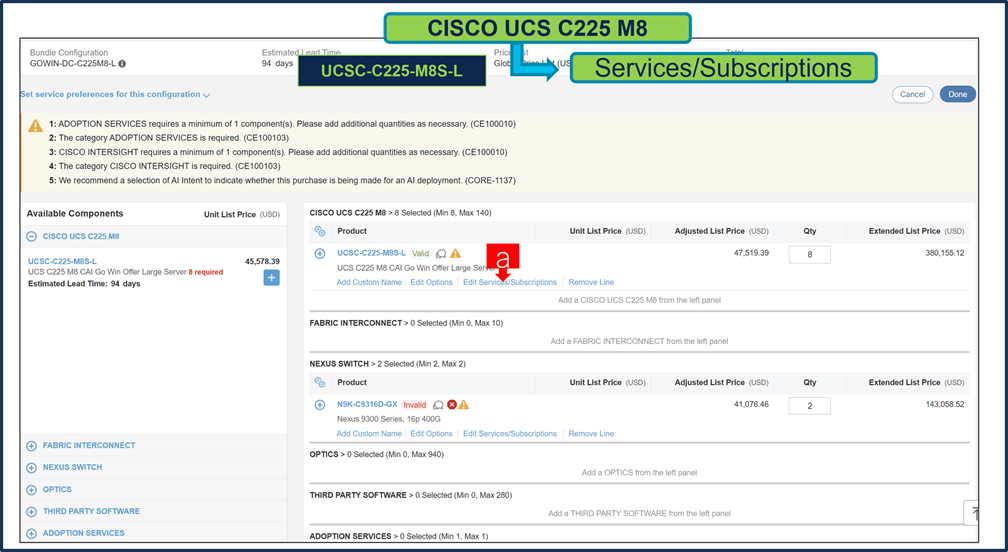Screen dimensions: 1008x552
Task: Expand the UCSC-C225-M8S-L product row plus icon
Action: [x=320, y=253]
